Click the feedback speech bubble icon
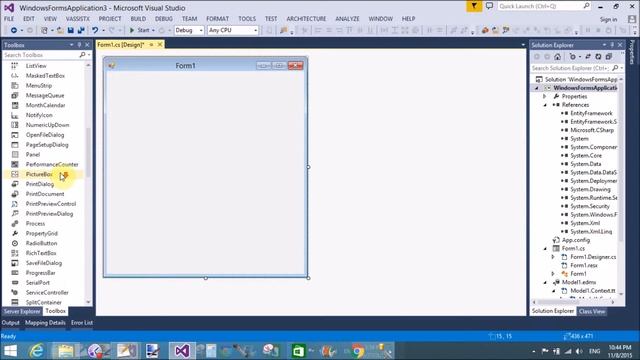This screenshot has width=640, height=360. coord(489,6)
